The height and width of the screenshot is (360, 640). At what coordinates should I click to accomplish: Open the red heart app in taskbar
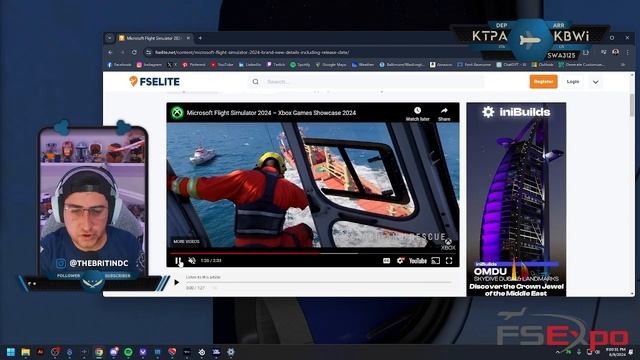point(172,352)
